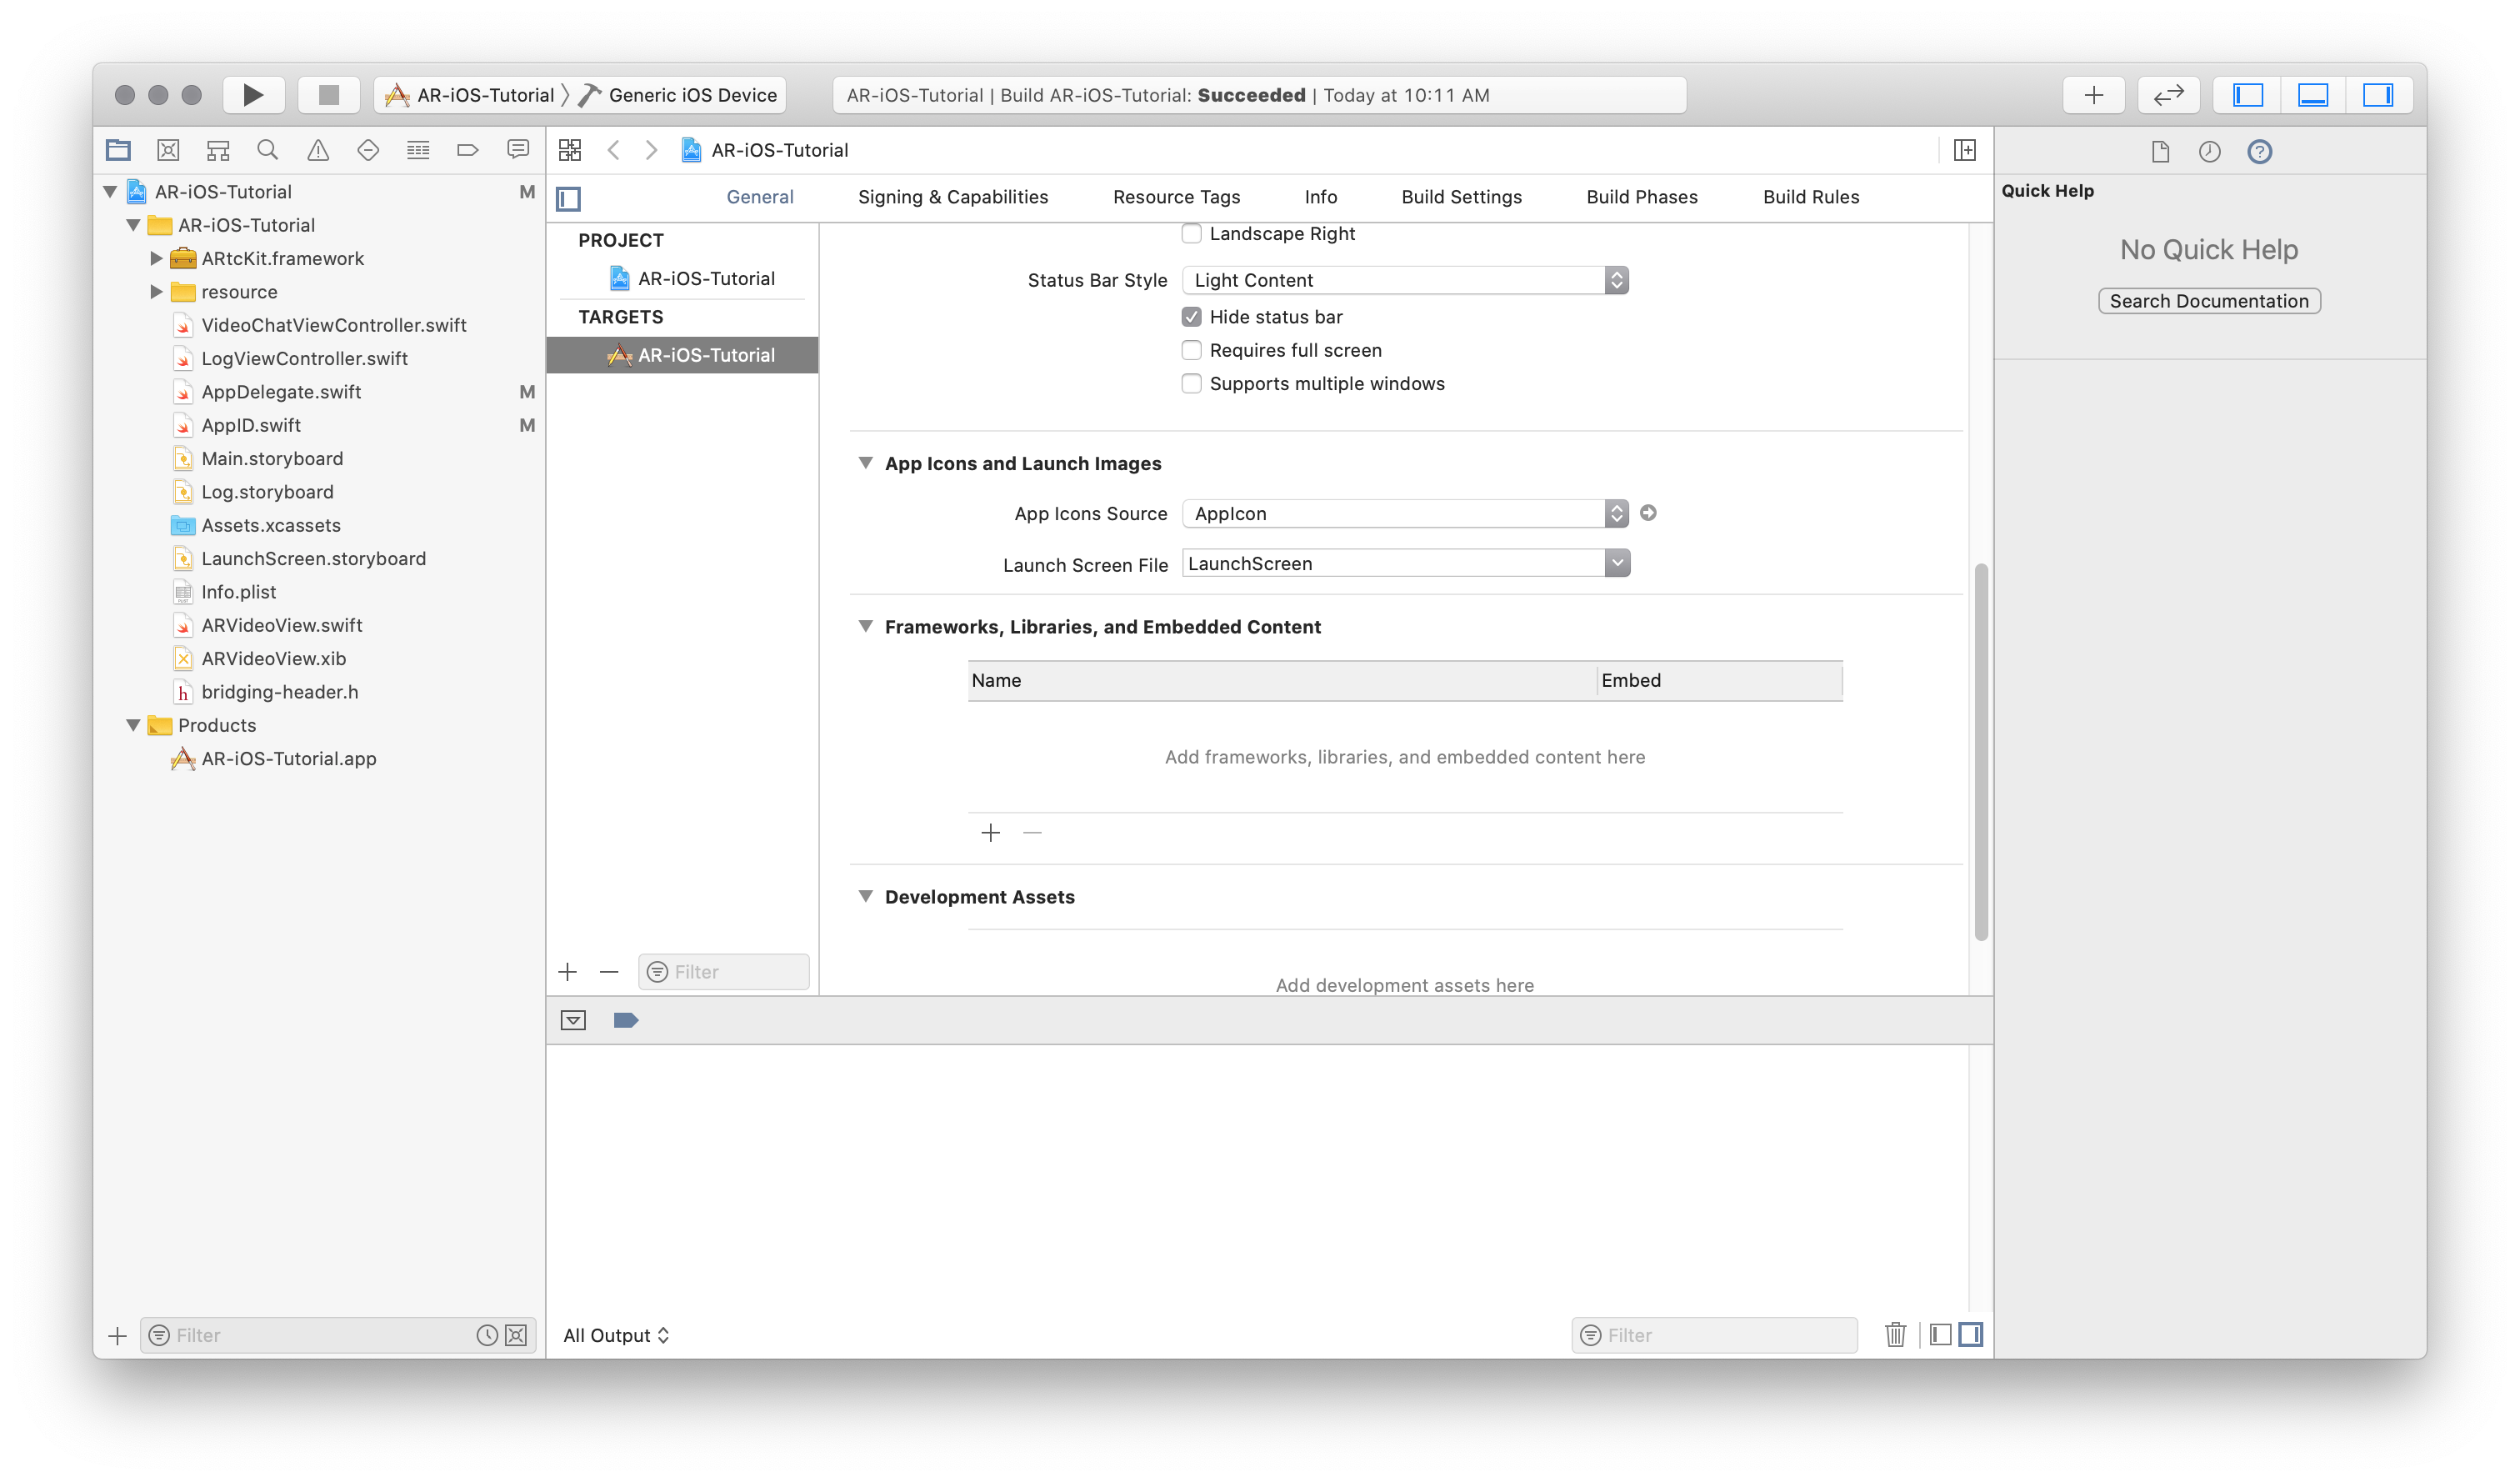Toggle the Navigator panel visibility
This screenshot has height=1482, width=2520.
tap(2248, 95)
